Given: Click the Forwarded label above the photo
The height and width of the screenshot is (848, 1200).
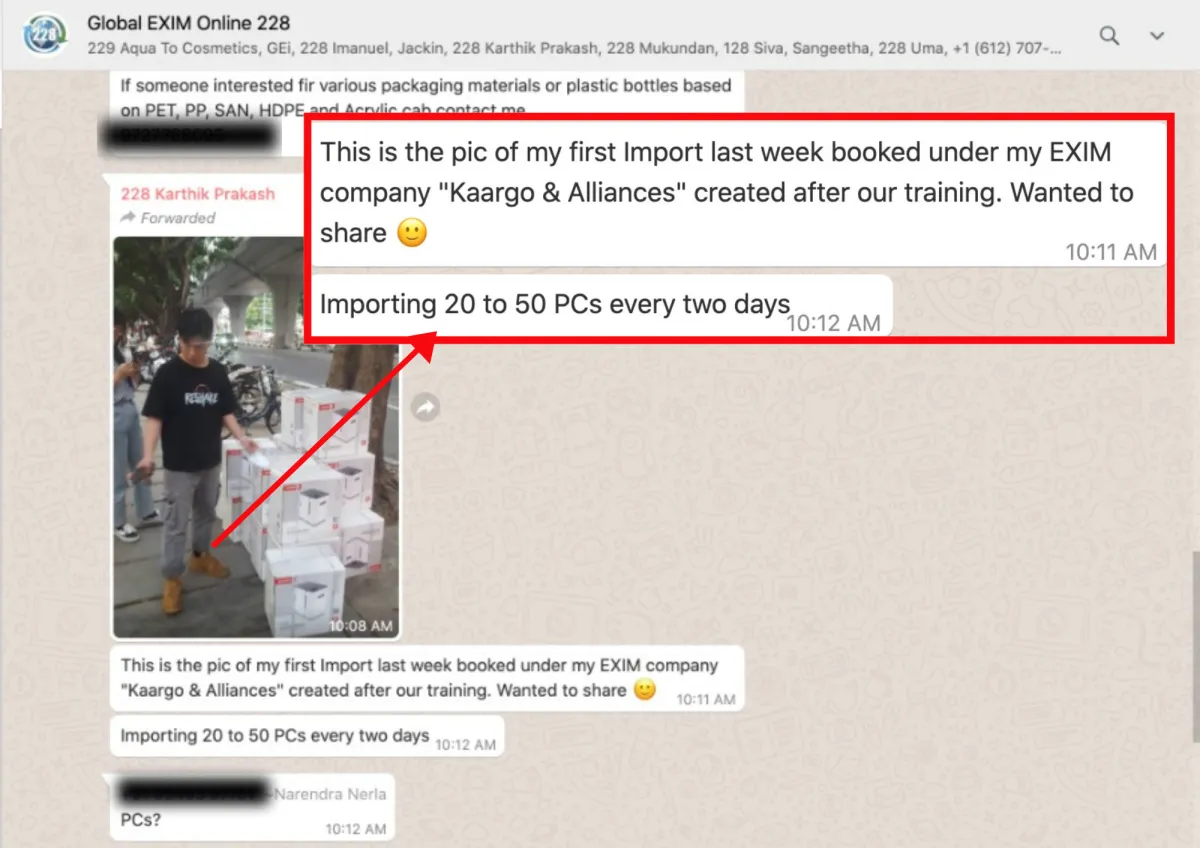Looking at the screenshot, I should click(168, 217).
